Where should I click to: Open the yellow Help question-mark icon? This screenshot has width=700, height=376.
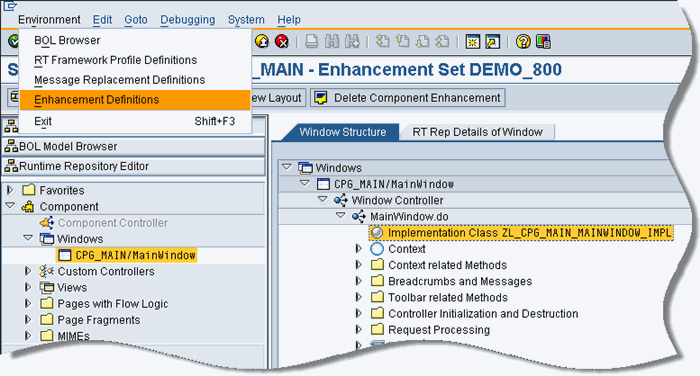[523, 42]
